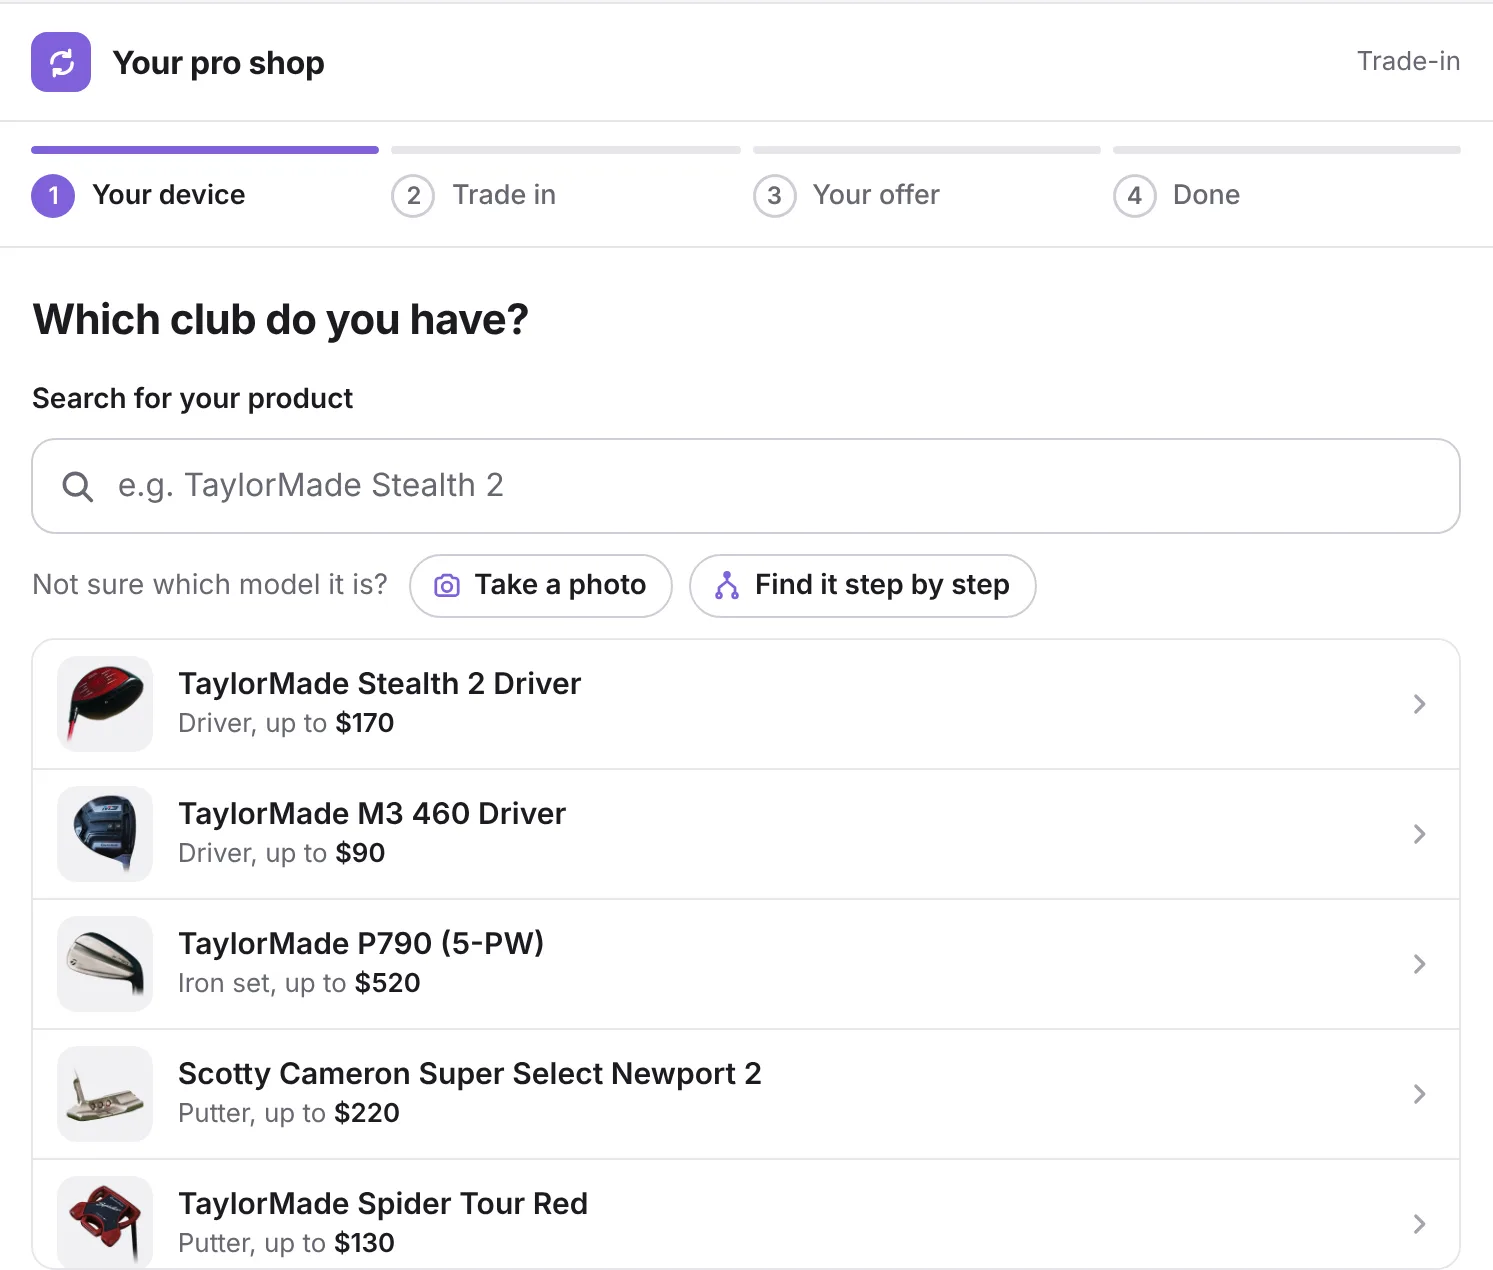Expand the TaylorMade M3 460 Driver chevron
1493x1270 pixels.
(1419, 834)
